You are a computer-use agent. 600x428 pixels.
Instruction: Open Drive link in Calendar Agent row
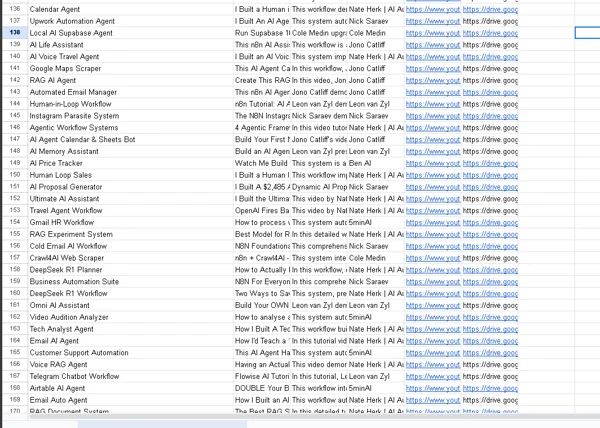(x=490, y=9)
